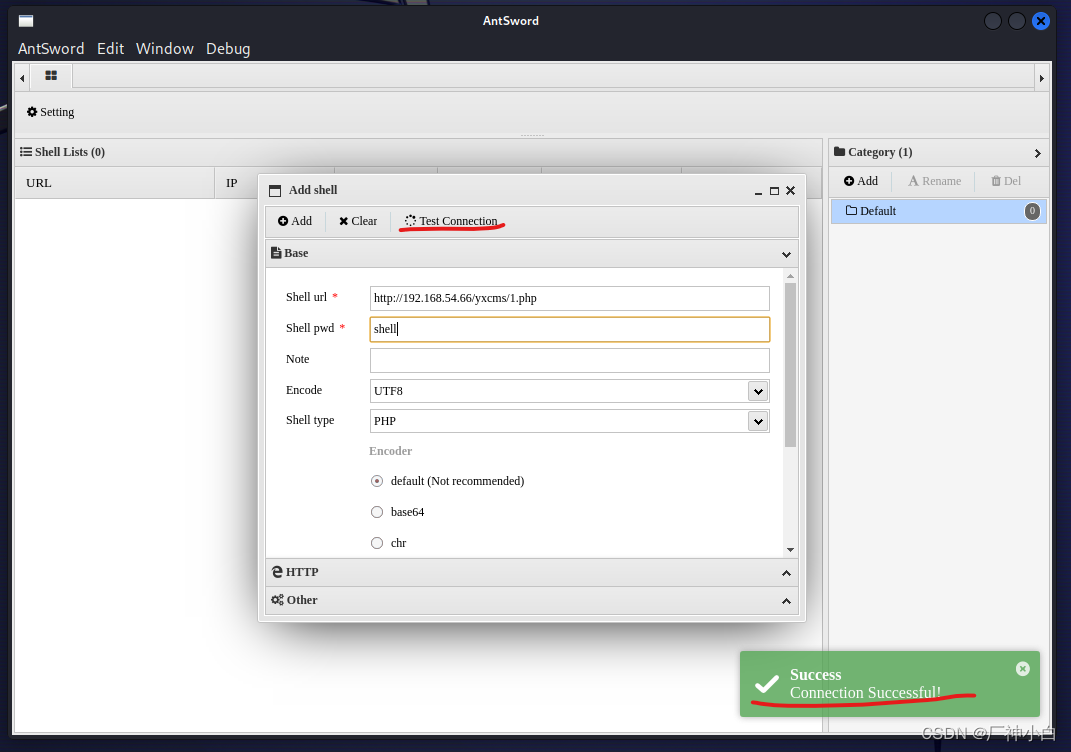Click the Clear button
Screen dimensions: 1071x752
point(358,221)
